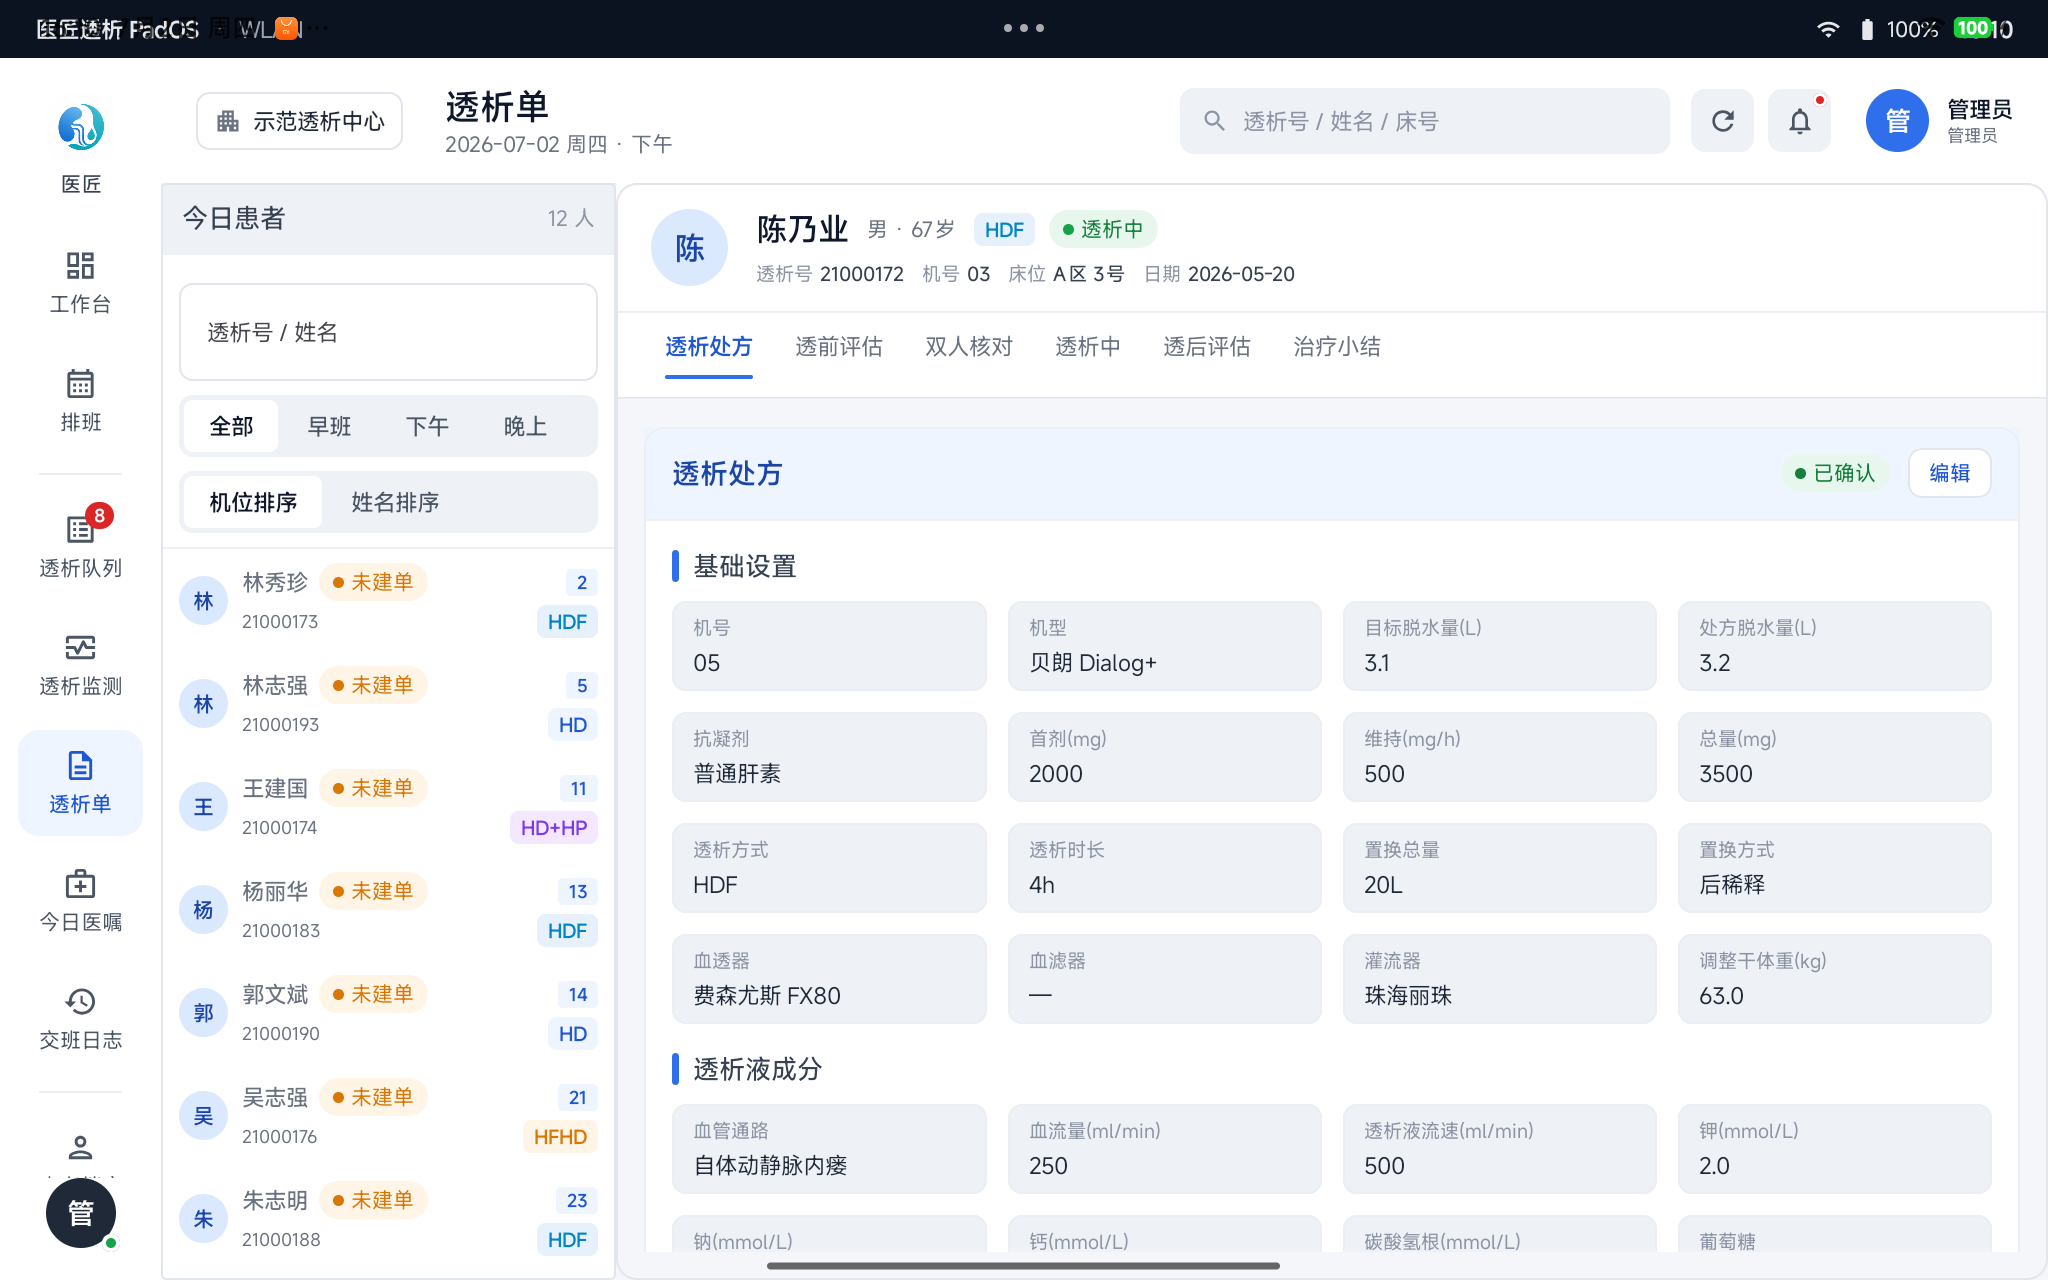Open the 排班 scheduling calendar icon

80,384
